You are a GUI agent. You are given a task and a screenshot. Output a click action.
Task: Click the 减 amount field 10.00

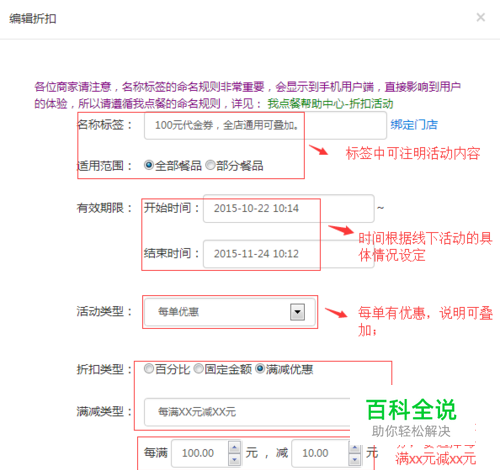tap(320, 453)
